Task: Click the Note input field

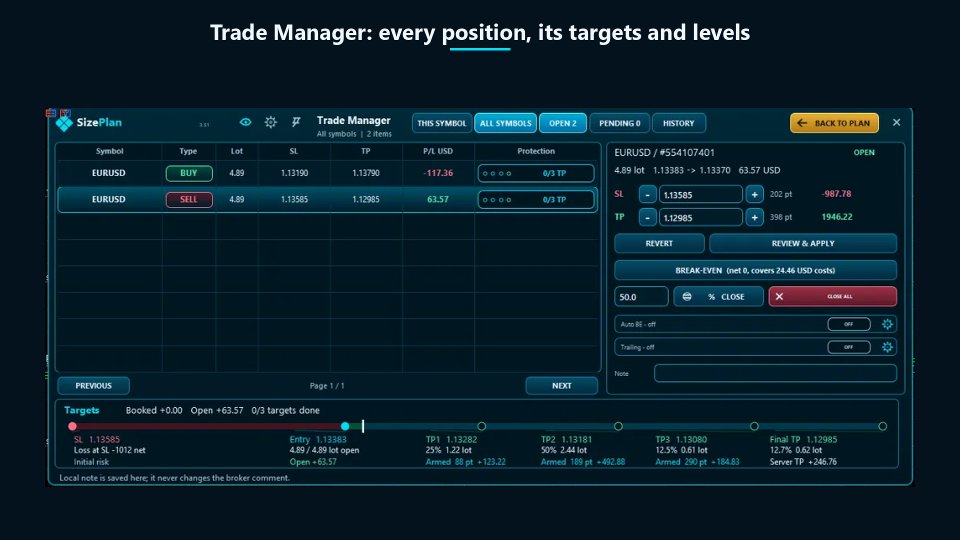Action: pyautogui.click(x=775, y=373)
